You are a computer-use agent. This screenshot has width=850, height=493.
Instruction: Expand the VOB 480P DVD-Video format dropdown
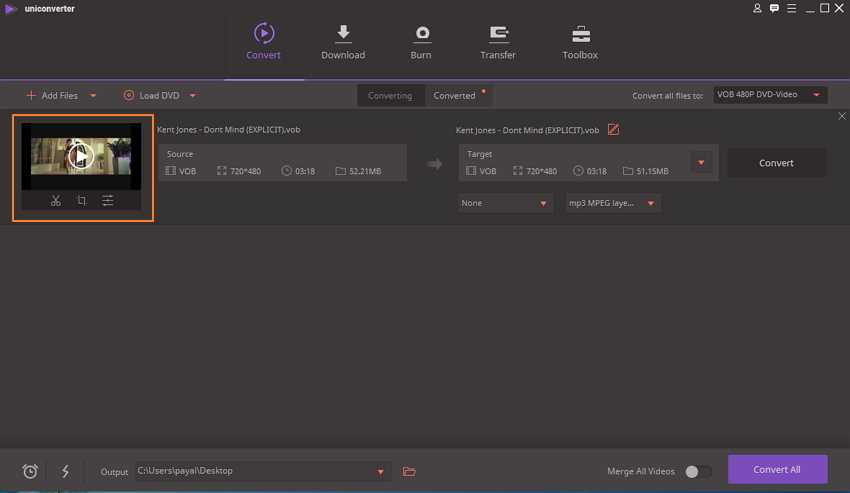pos(770,95)
